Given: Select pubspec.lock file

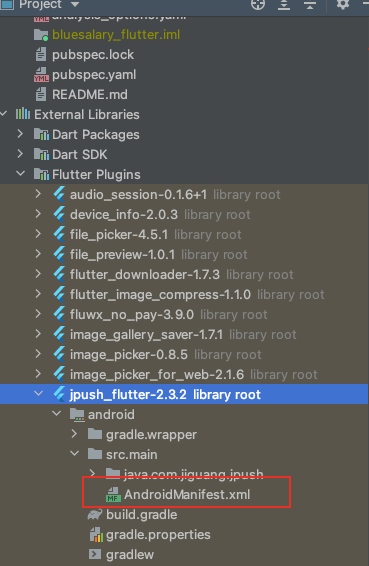Looking at the screenshot, I should tap(93, 55).
